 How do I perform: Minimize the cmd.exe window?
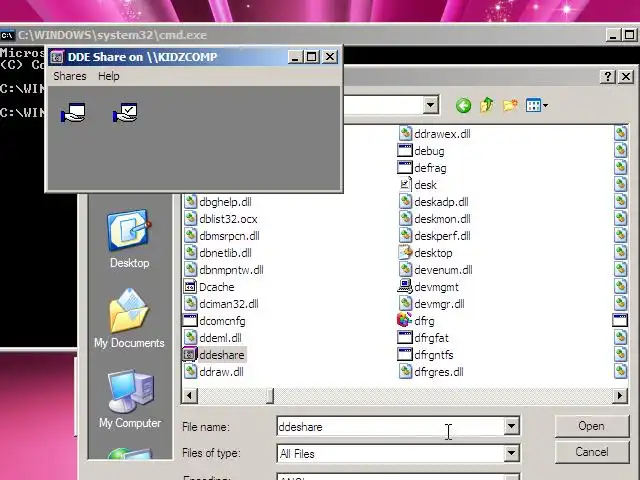[612, 35]
